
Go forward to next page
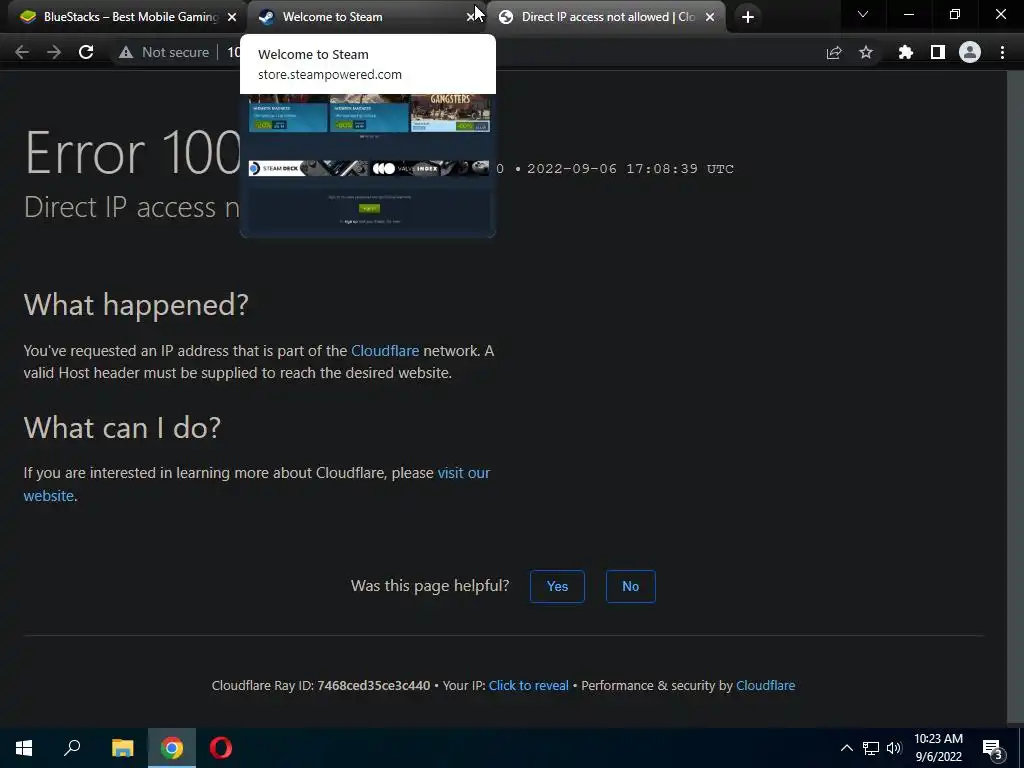tap(54, 52)
